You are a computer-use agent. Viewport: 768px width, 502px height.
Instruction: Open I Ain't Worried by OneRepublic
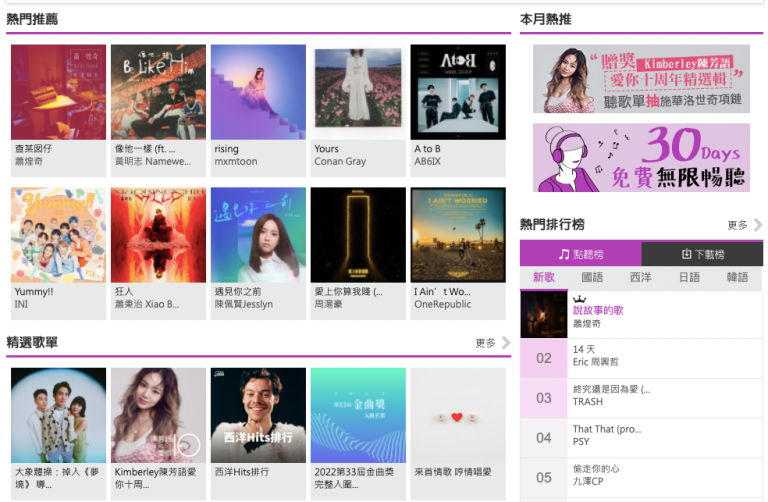click(458, 253)
